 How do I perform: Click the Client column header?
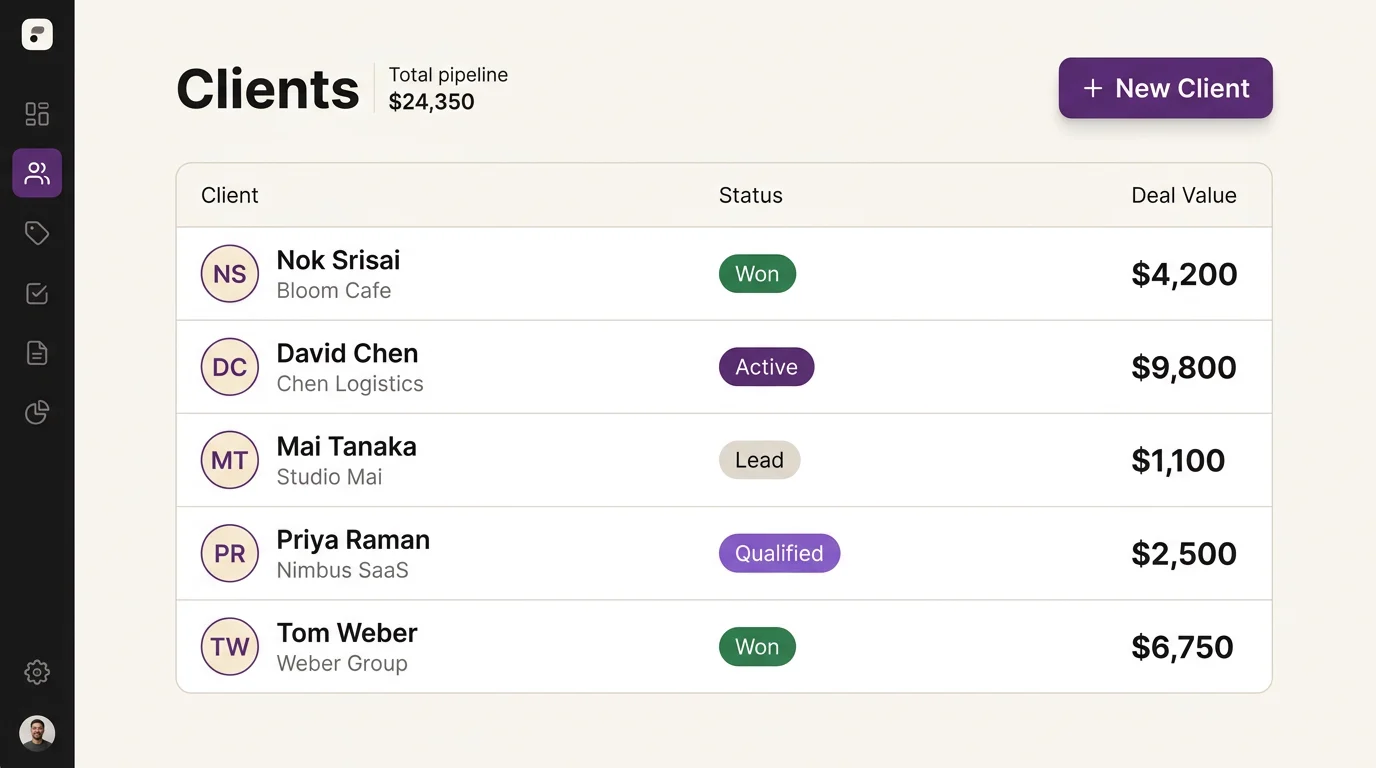coord(230,195)
